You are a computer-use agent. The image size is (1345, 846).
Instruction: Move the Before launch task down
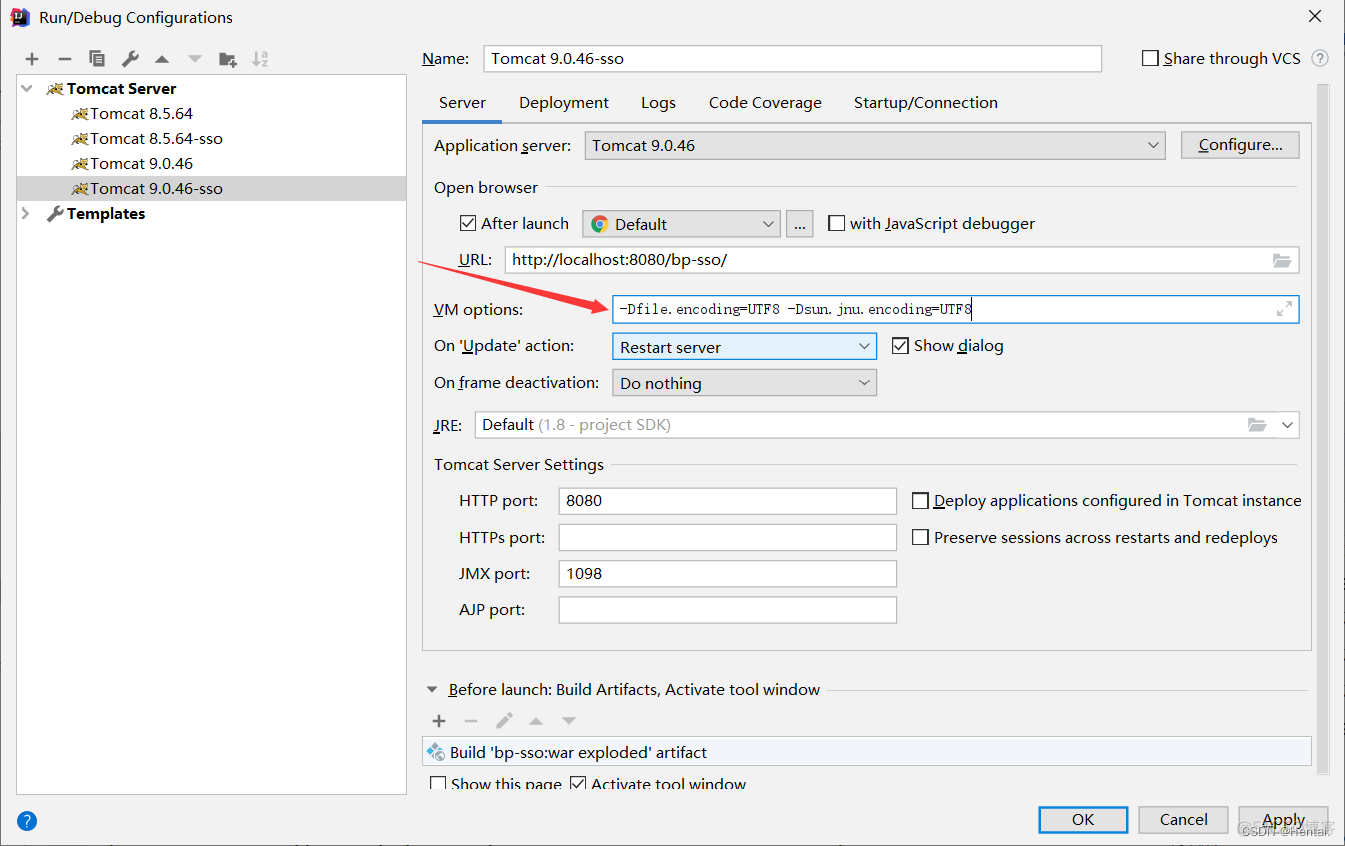pyautogui.click(x=569, y=720)
